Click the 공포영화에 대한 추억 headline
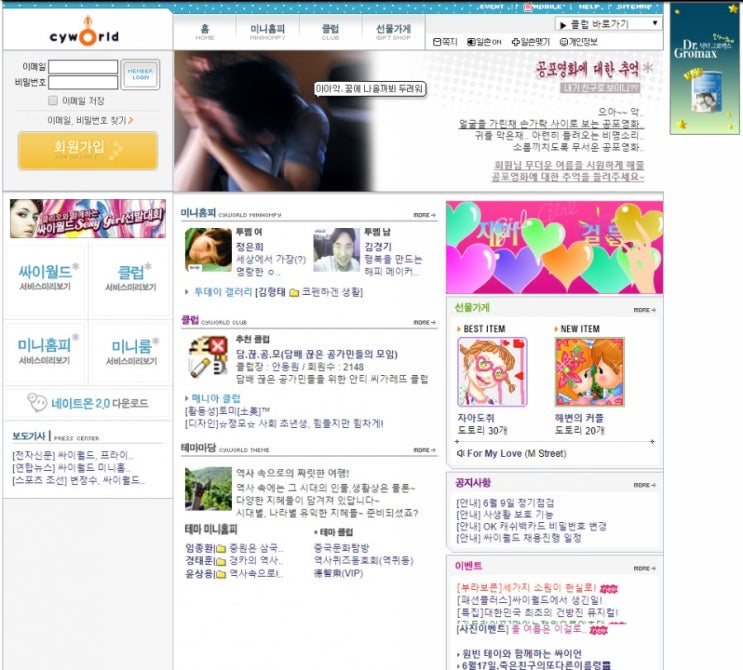Viewport: 743px width, 670px height. tap(587, 70)
